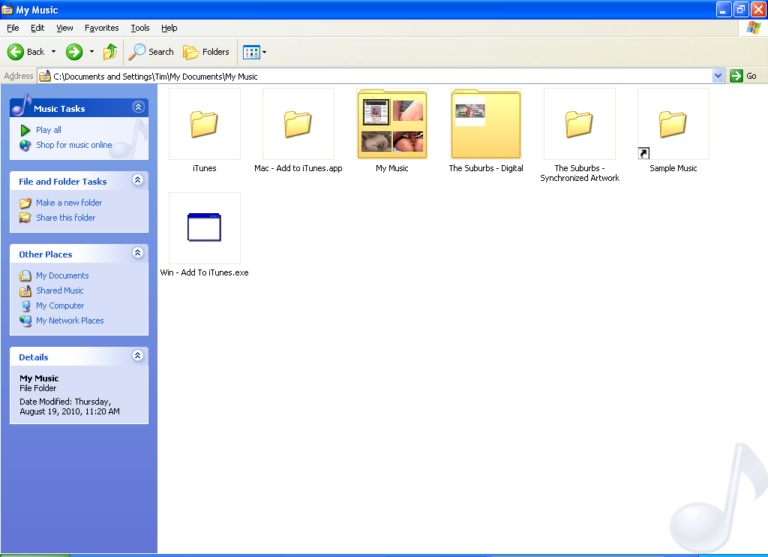Click the address bar path field

tap(380, 76)
